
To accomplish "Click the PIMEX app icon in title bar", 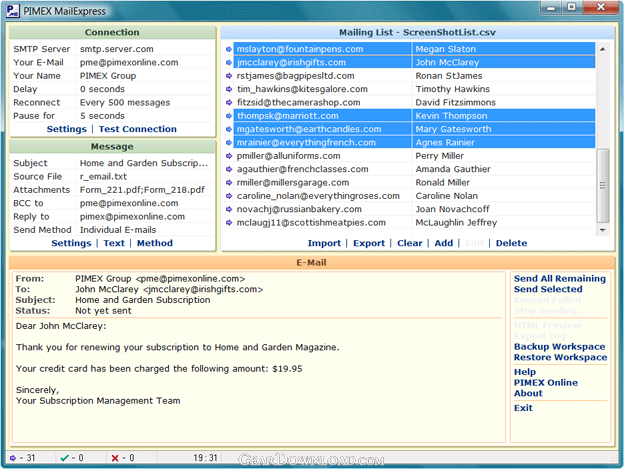I will 13,10.
